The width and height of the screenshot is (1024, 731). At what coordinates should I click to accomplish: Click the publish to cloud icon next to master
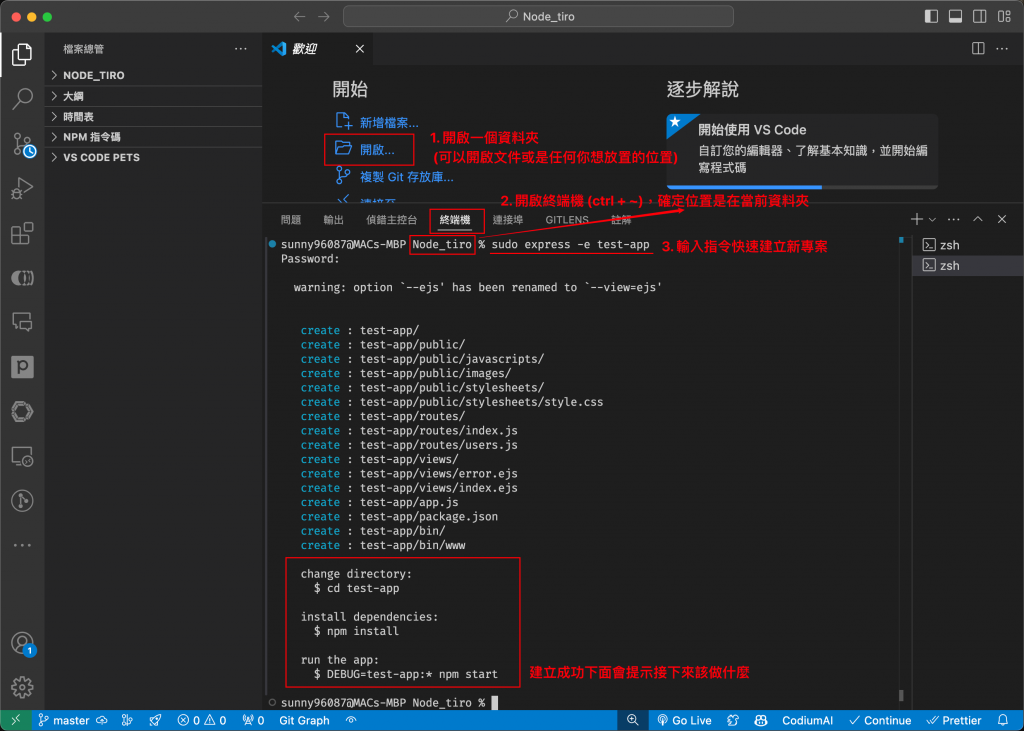(x=102, y=721)
